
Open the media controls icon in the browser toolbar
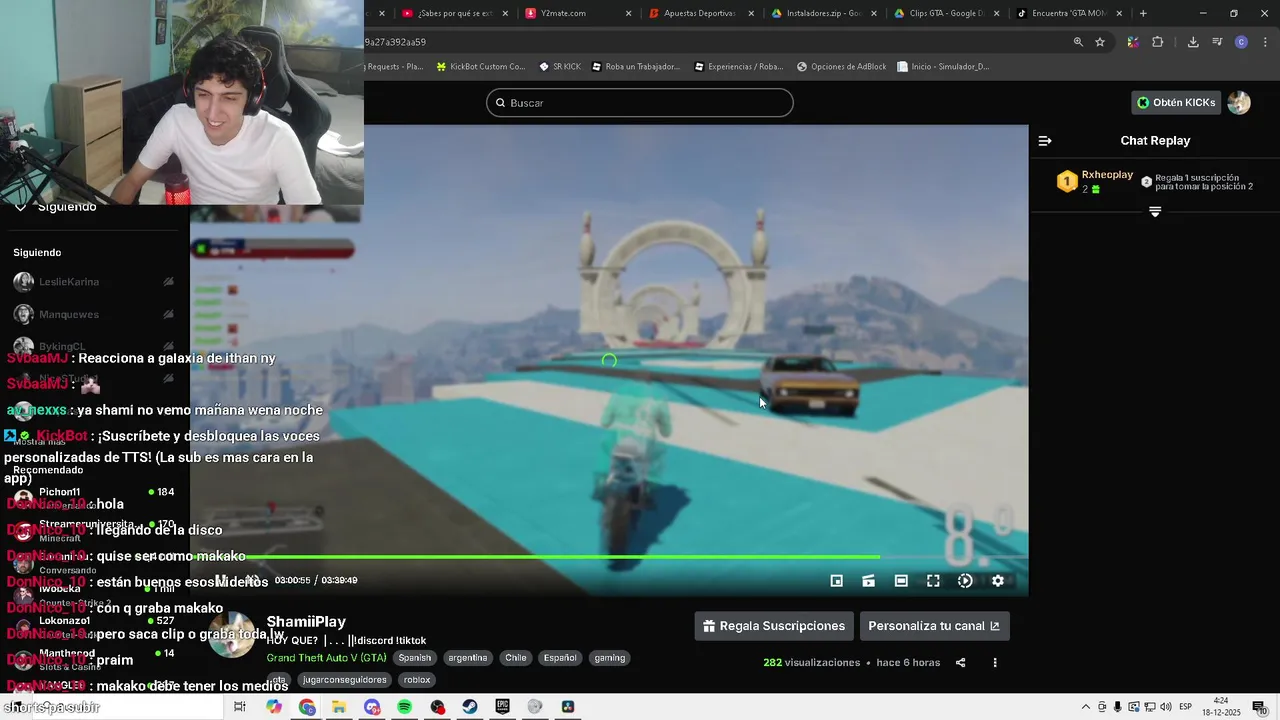[1217, 42]
